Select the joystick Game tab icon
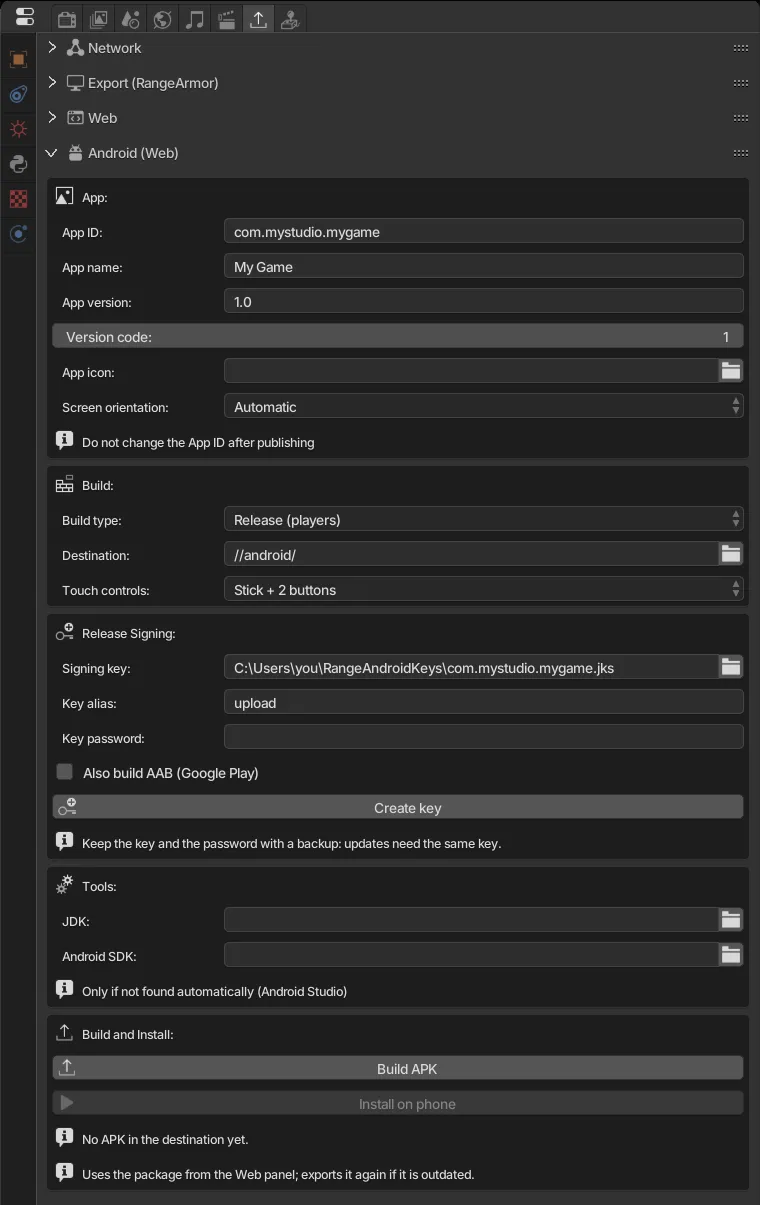Viewport: 760px width, 1205px height. pos(290,19)
